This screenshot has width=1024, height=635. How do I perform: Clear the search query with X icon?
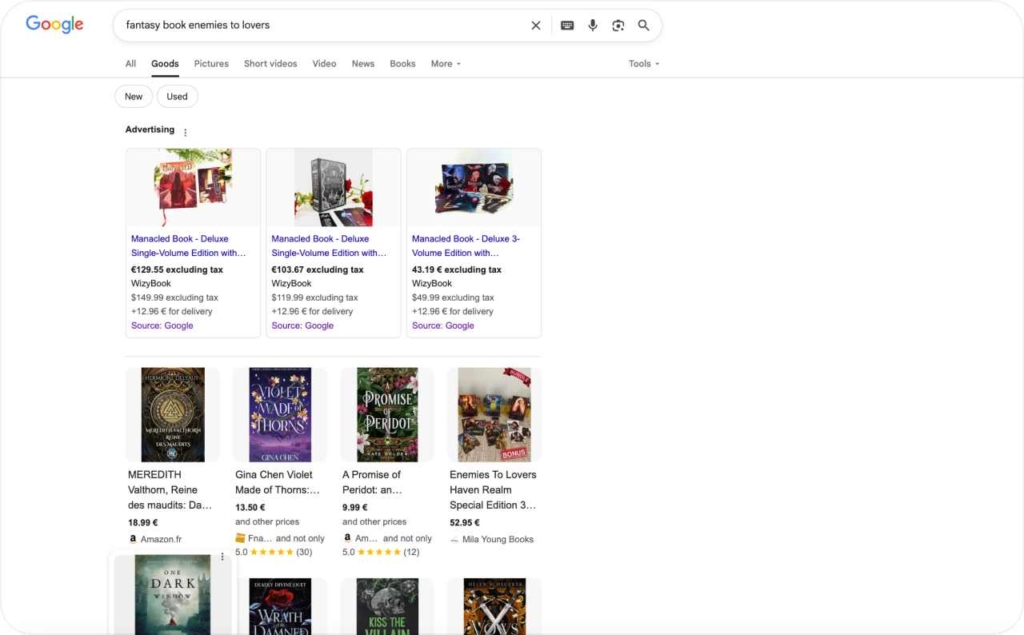[x=536, y=25]
